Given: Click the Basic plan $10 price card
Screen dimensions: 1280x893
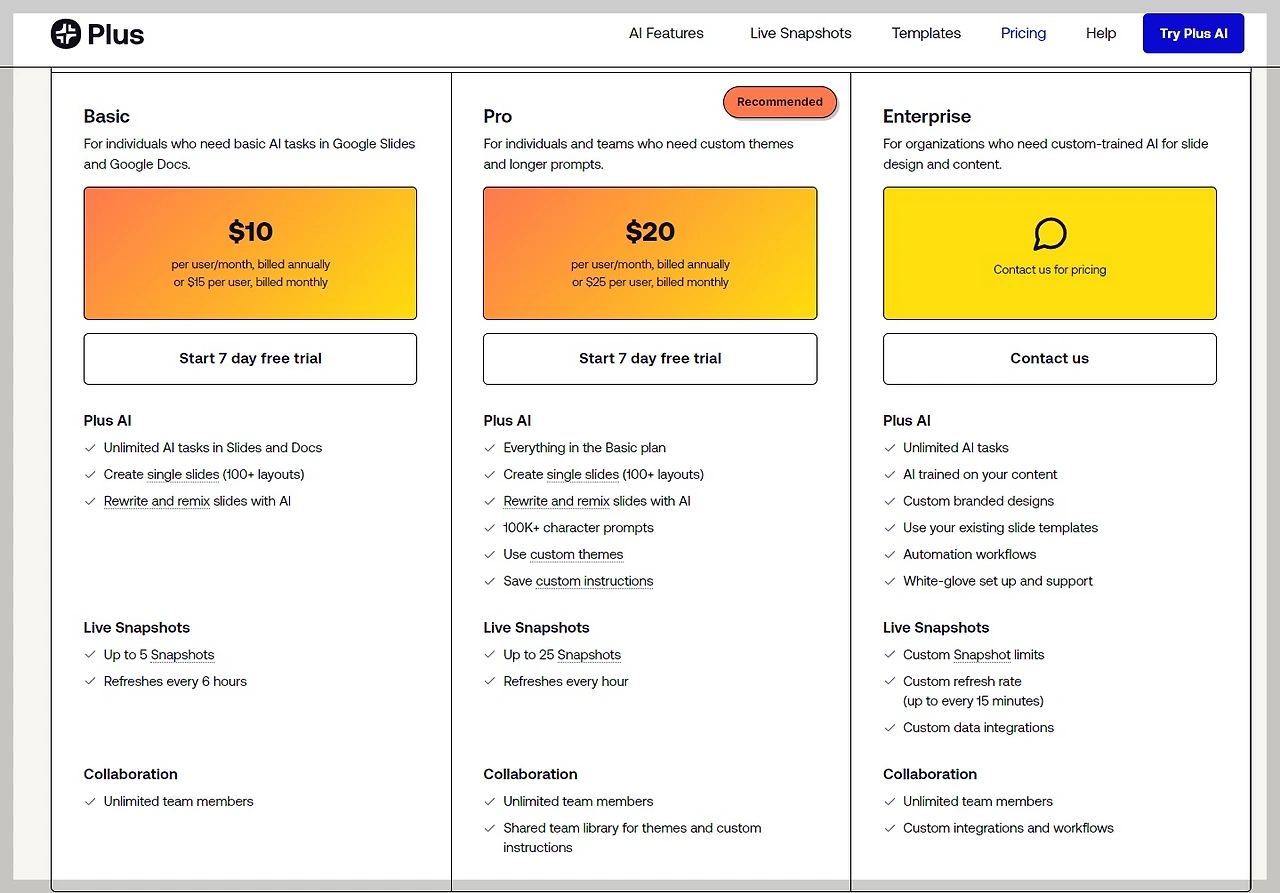Looking at the screenshot, I should tap(250, 253).
